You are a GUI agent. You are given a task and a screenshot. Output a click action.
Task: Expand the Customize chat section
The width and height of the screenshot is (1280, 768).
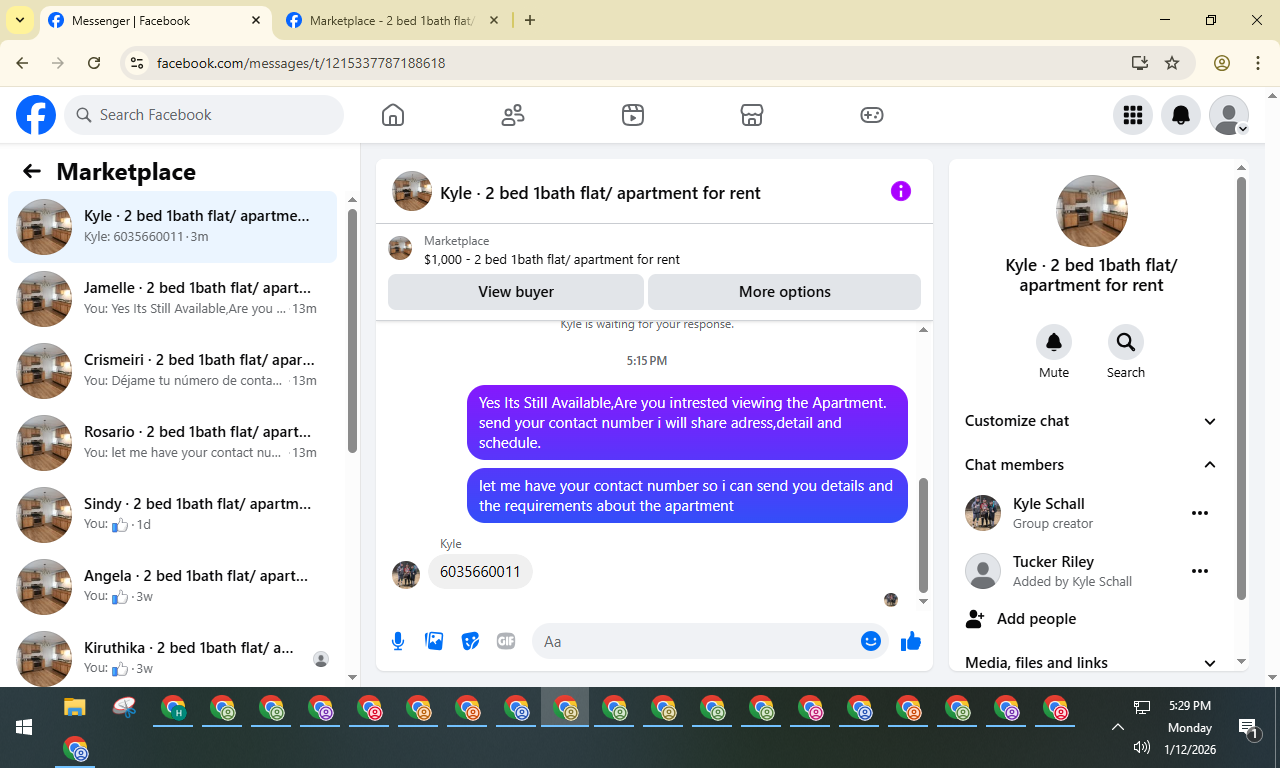[1091, 421]
